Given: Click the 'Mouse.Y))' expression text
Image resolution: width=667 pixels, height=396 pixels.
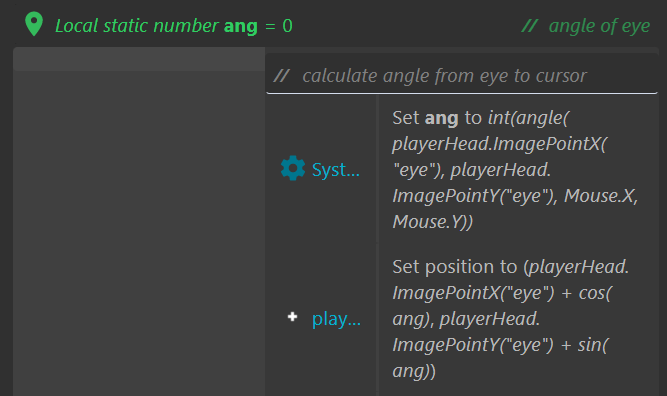Looking at the screenshot, I should pyautogui.click(x=433, y=222).
